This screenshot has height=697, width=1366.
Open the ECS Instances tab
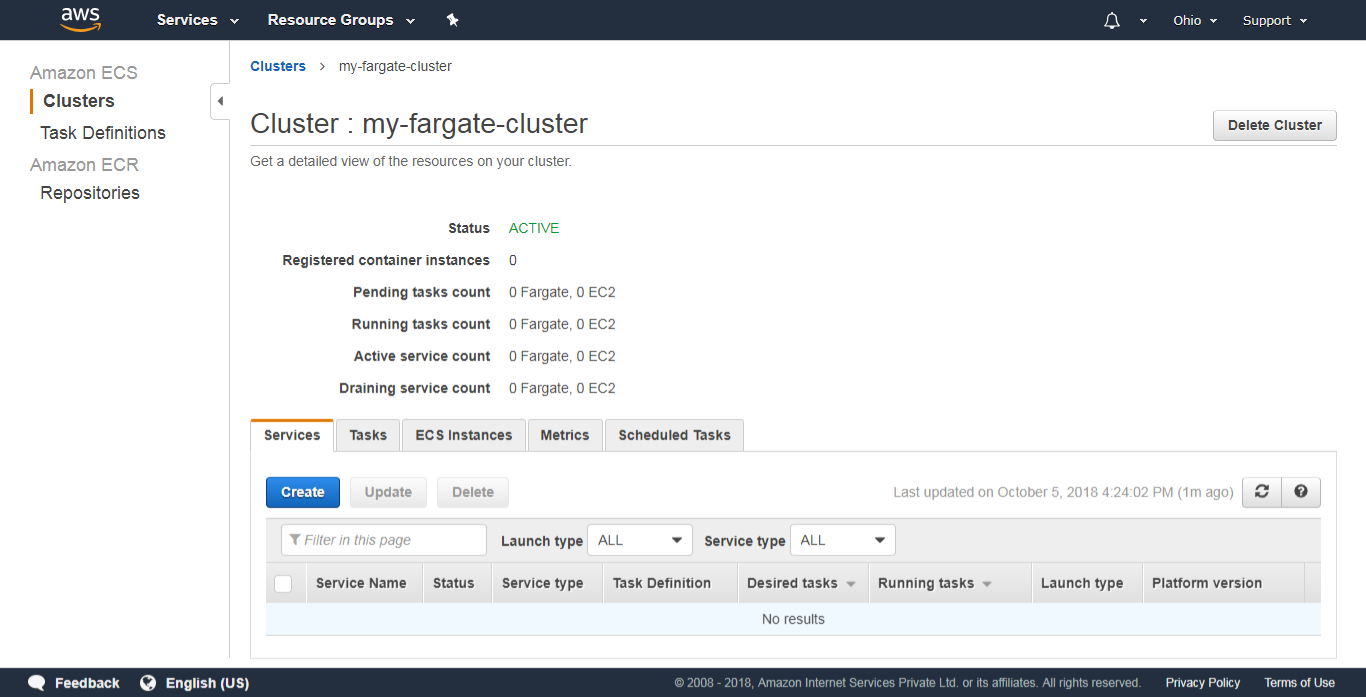464,435
